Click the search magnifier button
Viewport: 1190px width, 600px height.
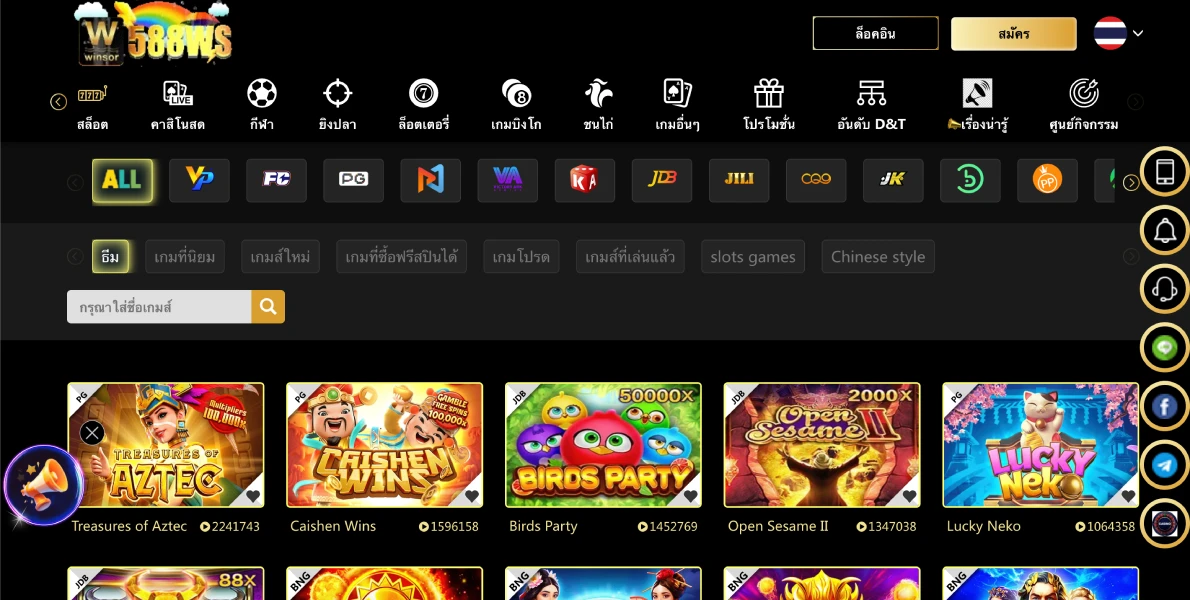pyautogui.click(x=268, y=307)
